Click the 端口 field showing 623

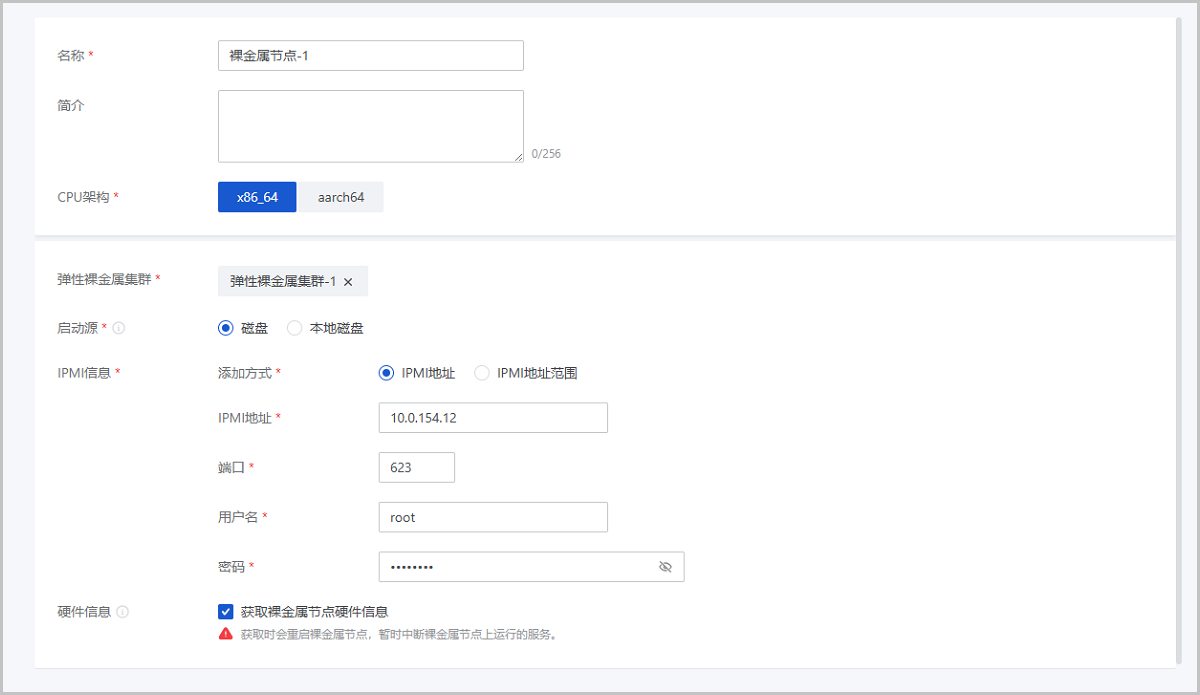(x=416, y=467)
